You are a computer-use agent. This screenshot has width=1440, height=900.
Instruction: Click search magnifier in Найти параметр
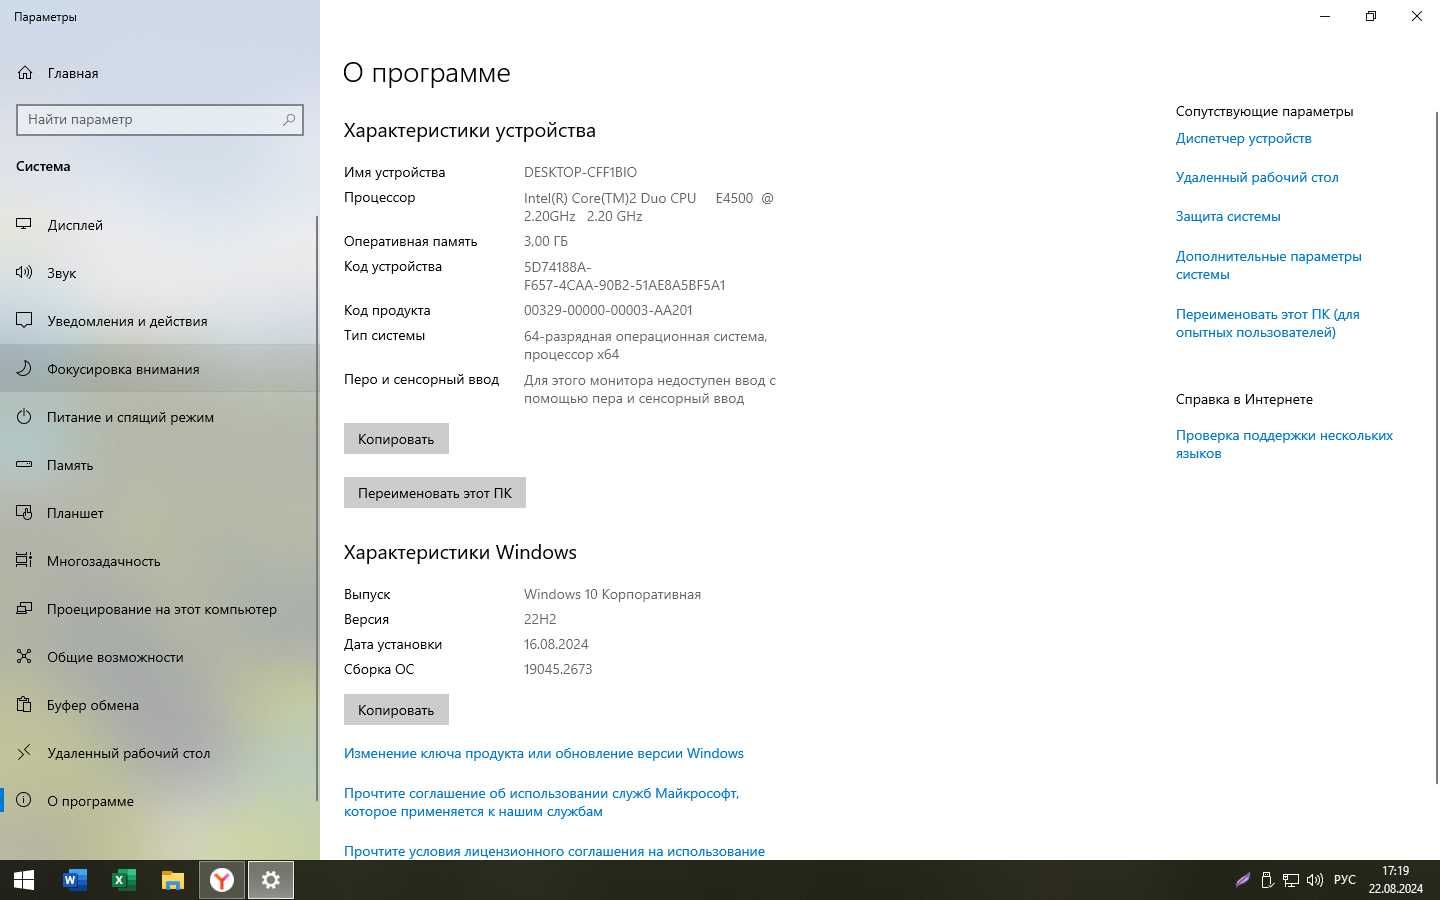[x=289, y=119]
